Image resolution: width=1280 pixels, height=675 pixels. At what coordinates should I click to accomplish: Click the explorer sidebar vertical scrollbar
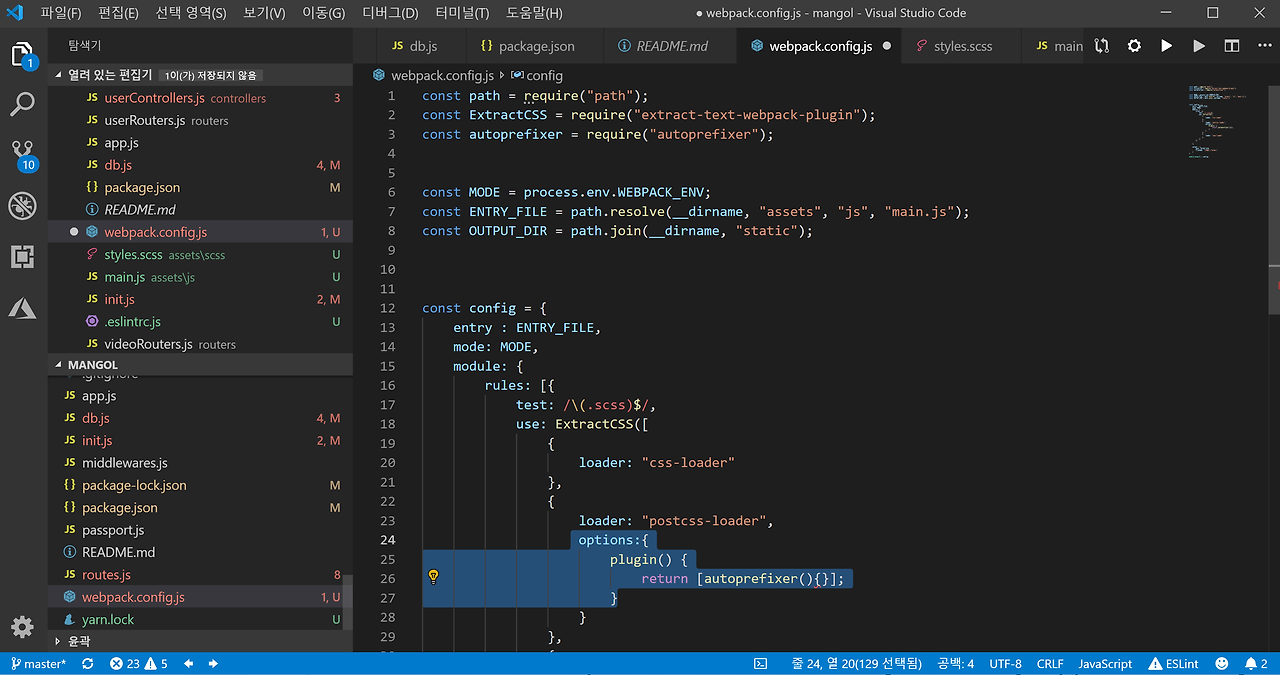tap(347, 601)
